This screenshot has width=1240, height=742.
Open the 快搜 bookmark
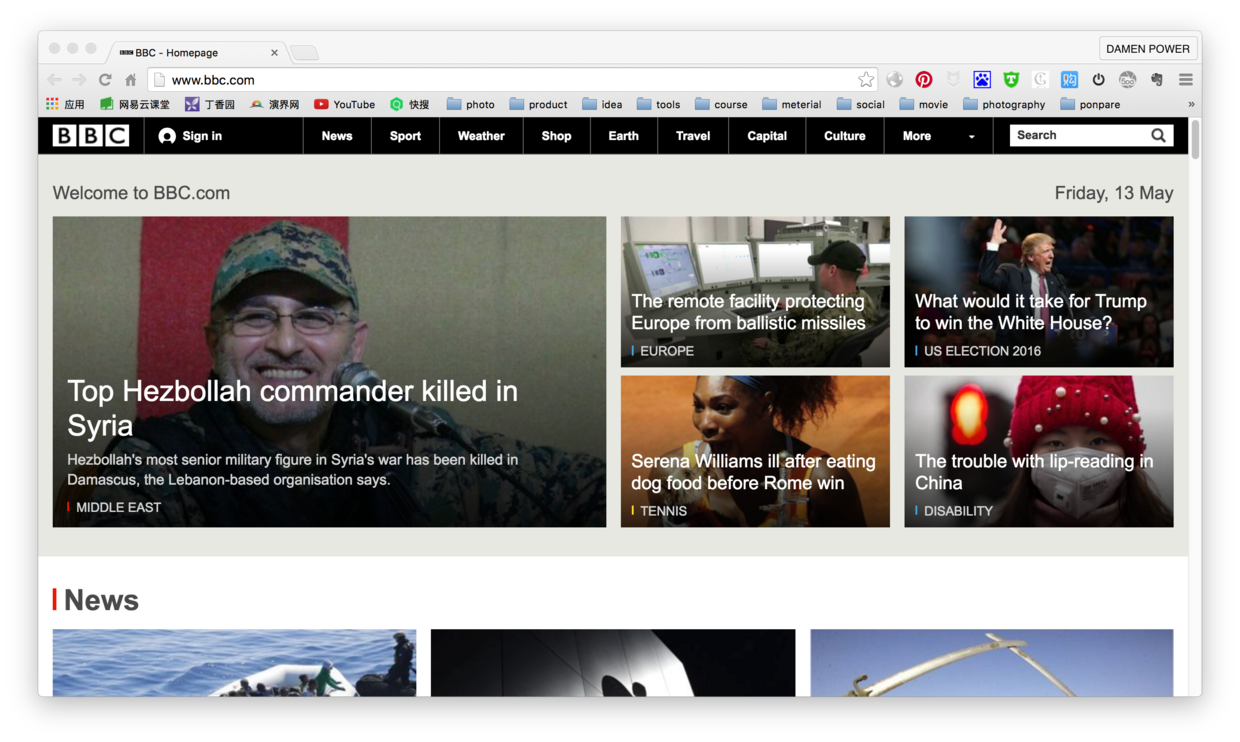pyautogui.click(x=409, y=104)
